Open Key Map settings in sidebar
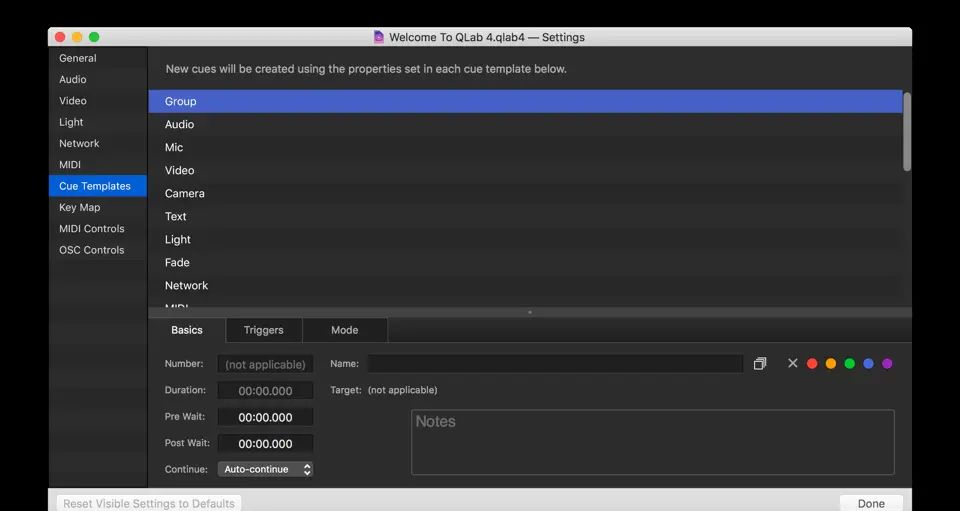This screenshot has height=511, width=960. (x=97, y=207)
